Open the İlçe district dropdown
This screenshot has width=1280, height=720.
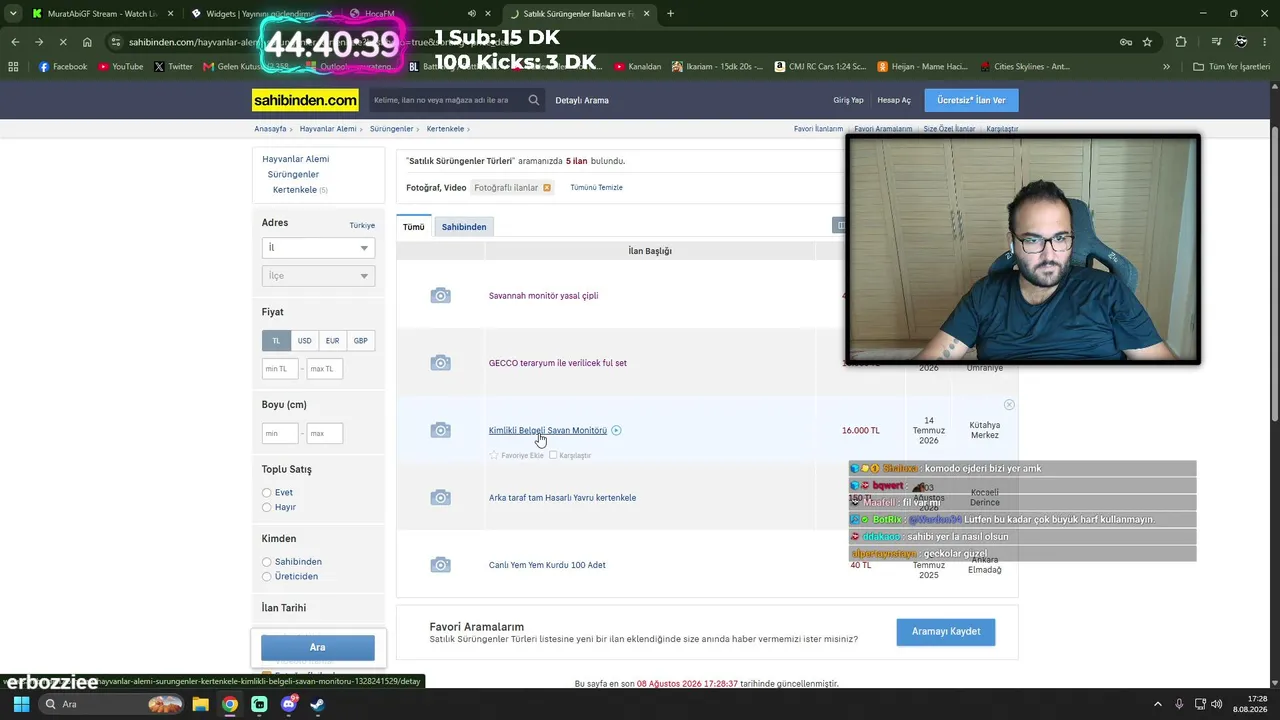318,276
